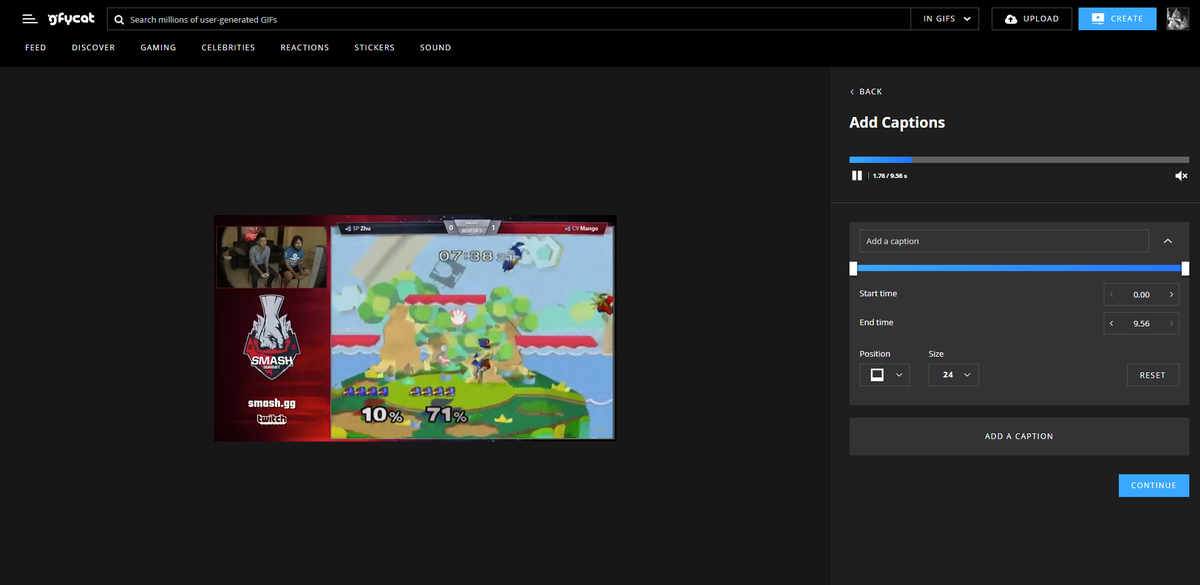Click the Add a caption text field
The width and height of the screenshot is (1200, 585).
pos(1004,241)
